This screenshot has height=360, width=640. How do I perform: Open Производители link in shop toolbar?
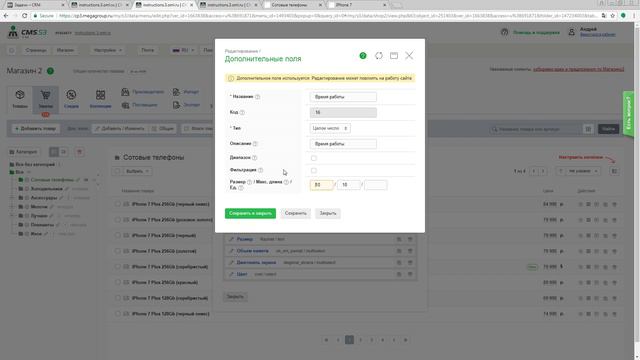148,92
